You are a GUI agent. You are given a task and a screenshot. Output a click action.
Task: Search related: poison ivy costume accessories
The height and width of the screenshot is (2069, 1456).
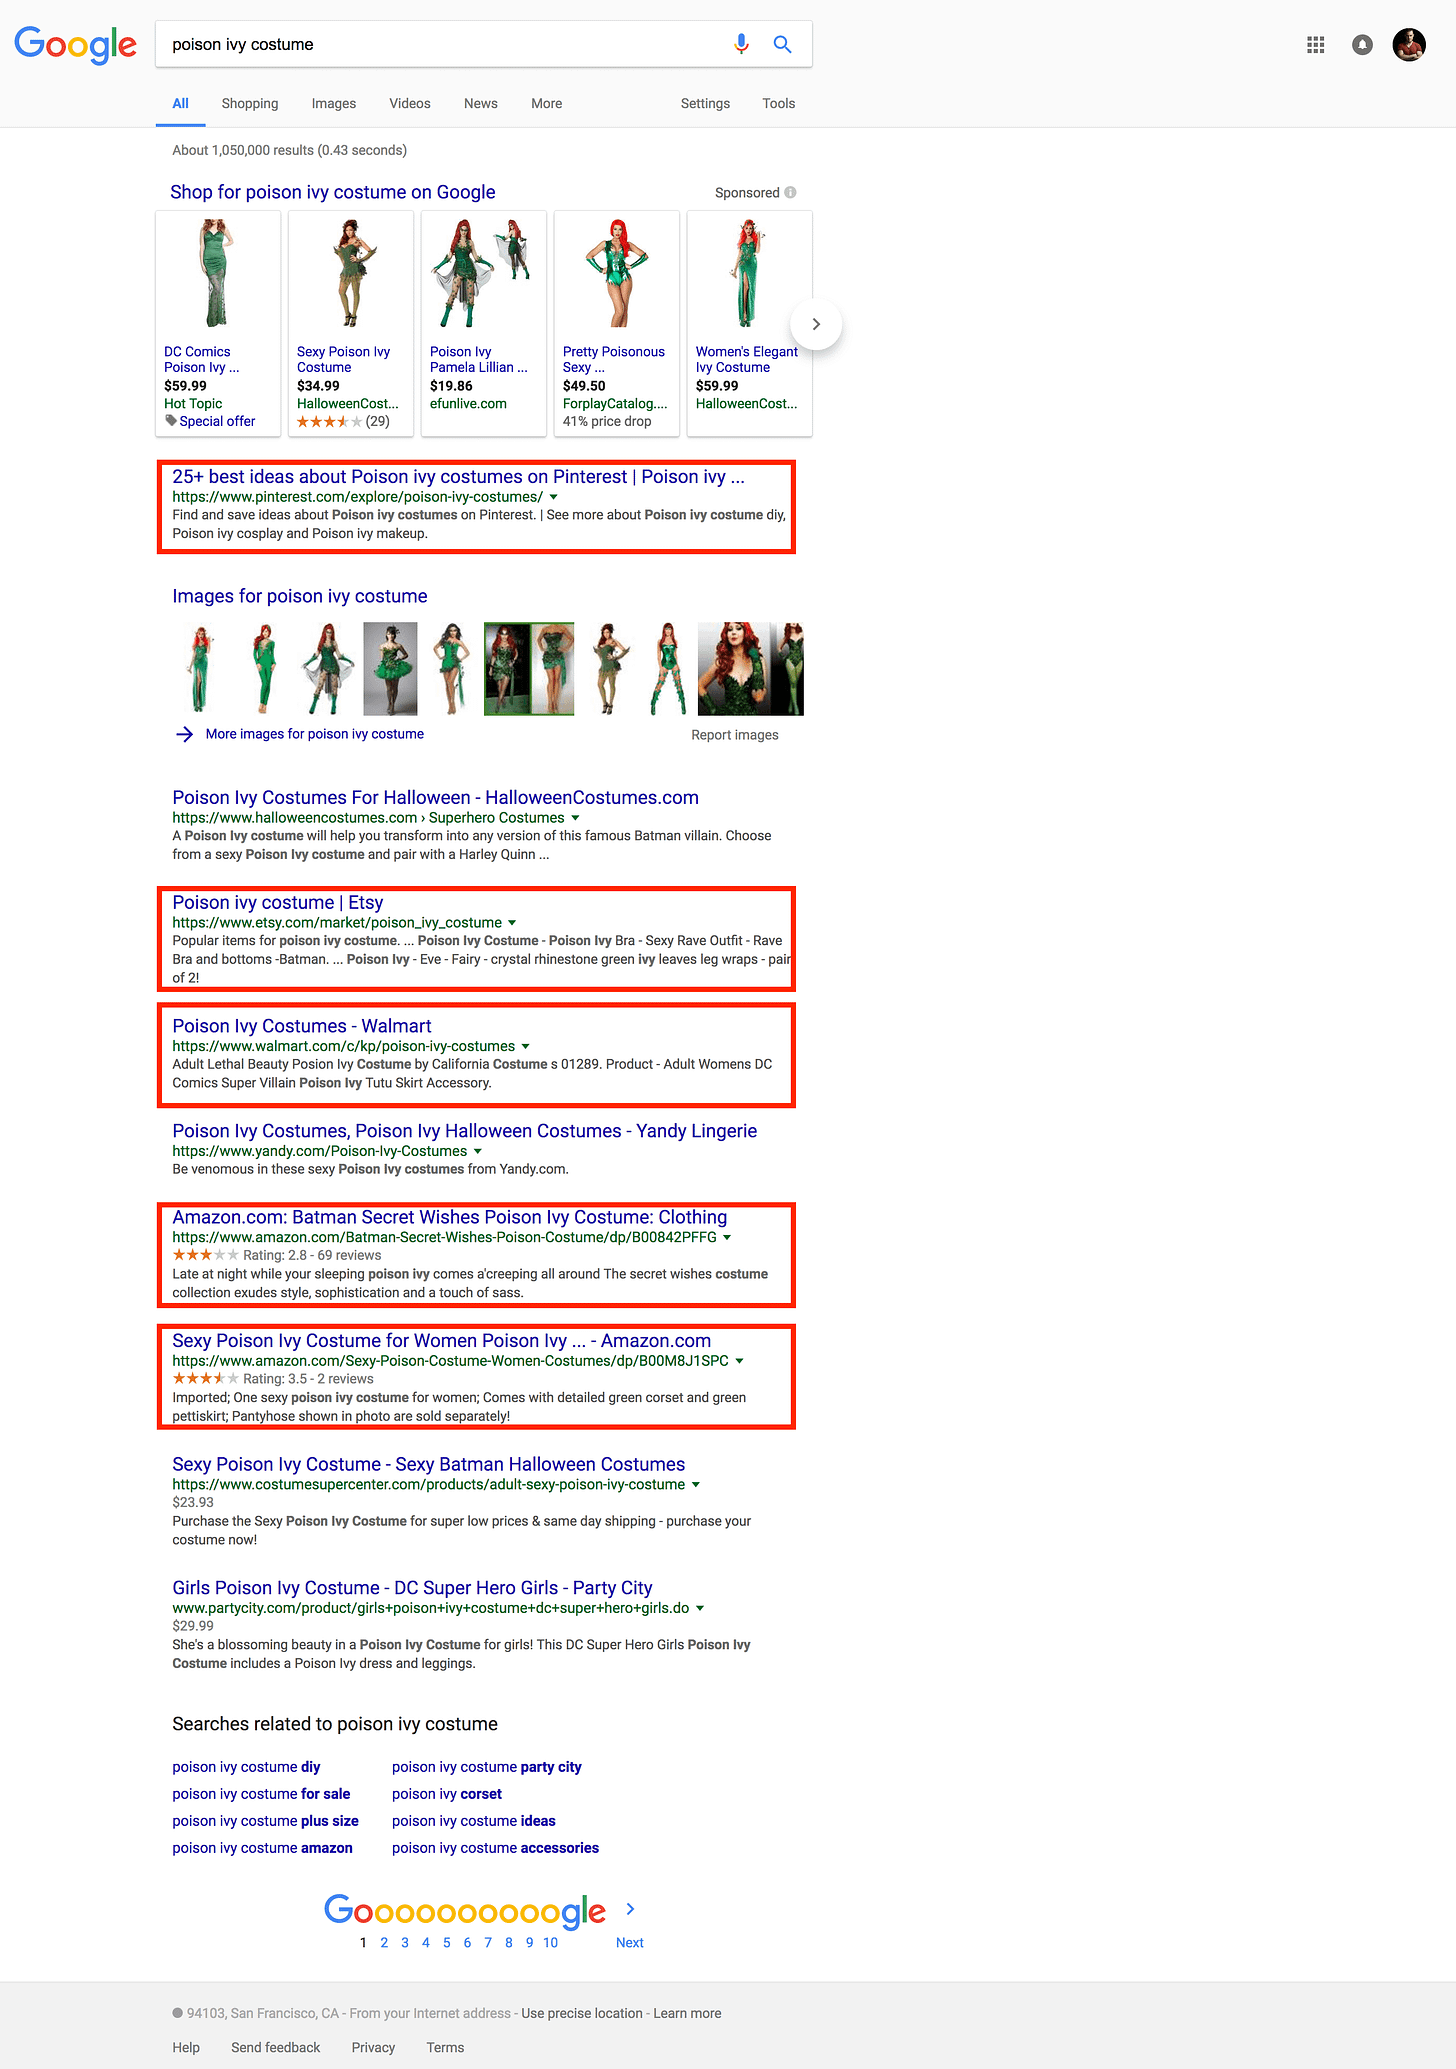pyautogui.click(x=495, y=1848)
